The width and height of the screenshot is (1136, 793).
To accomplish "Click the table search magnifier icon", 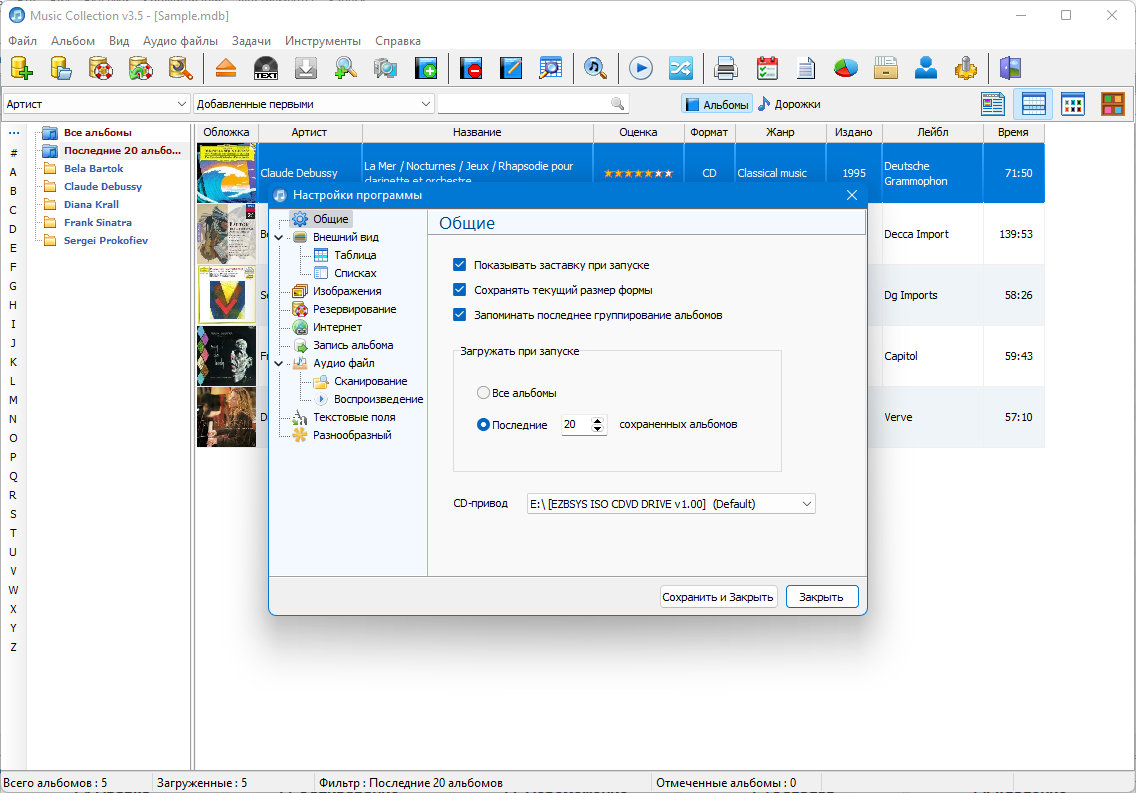I will (x=551, y=68).
